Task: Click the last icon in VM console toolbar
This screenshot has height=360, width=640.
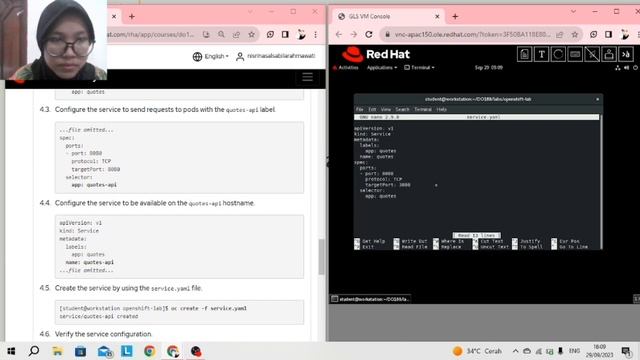Action: click(x=626, y=54)
